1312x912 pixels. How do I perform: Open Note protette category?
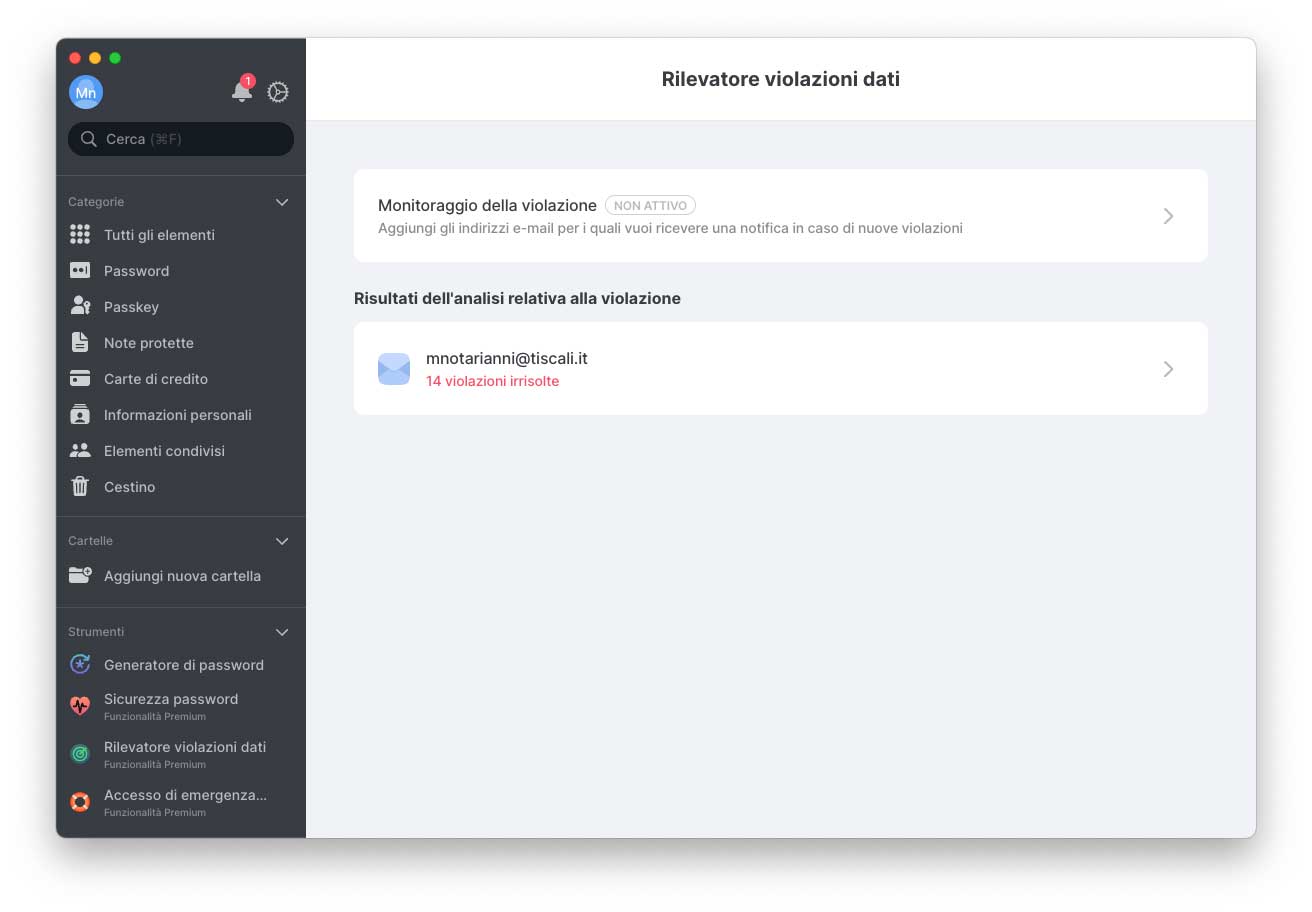149,343
